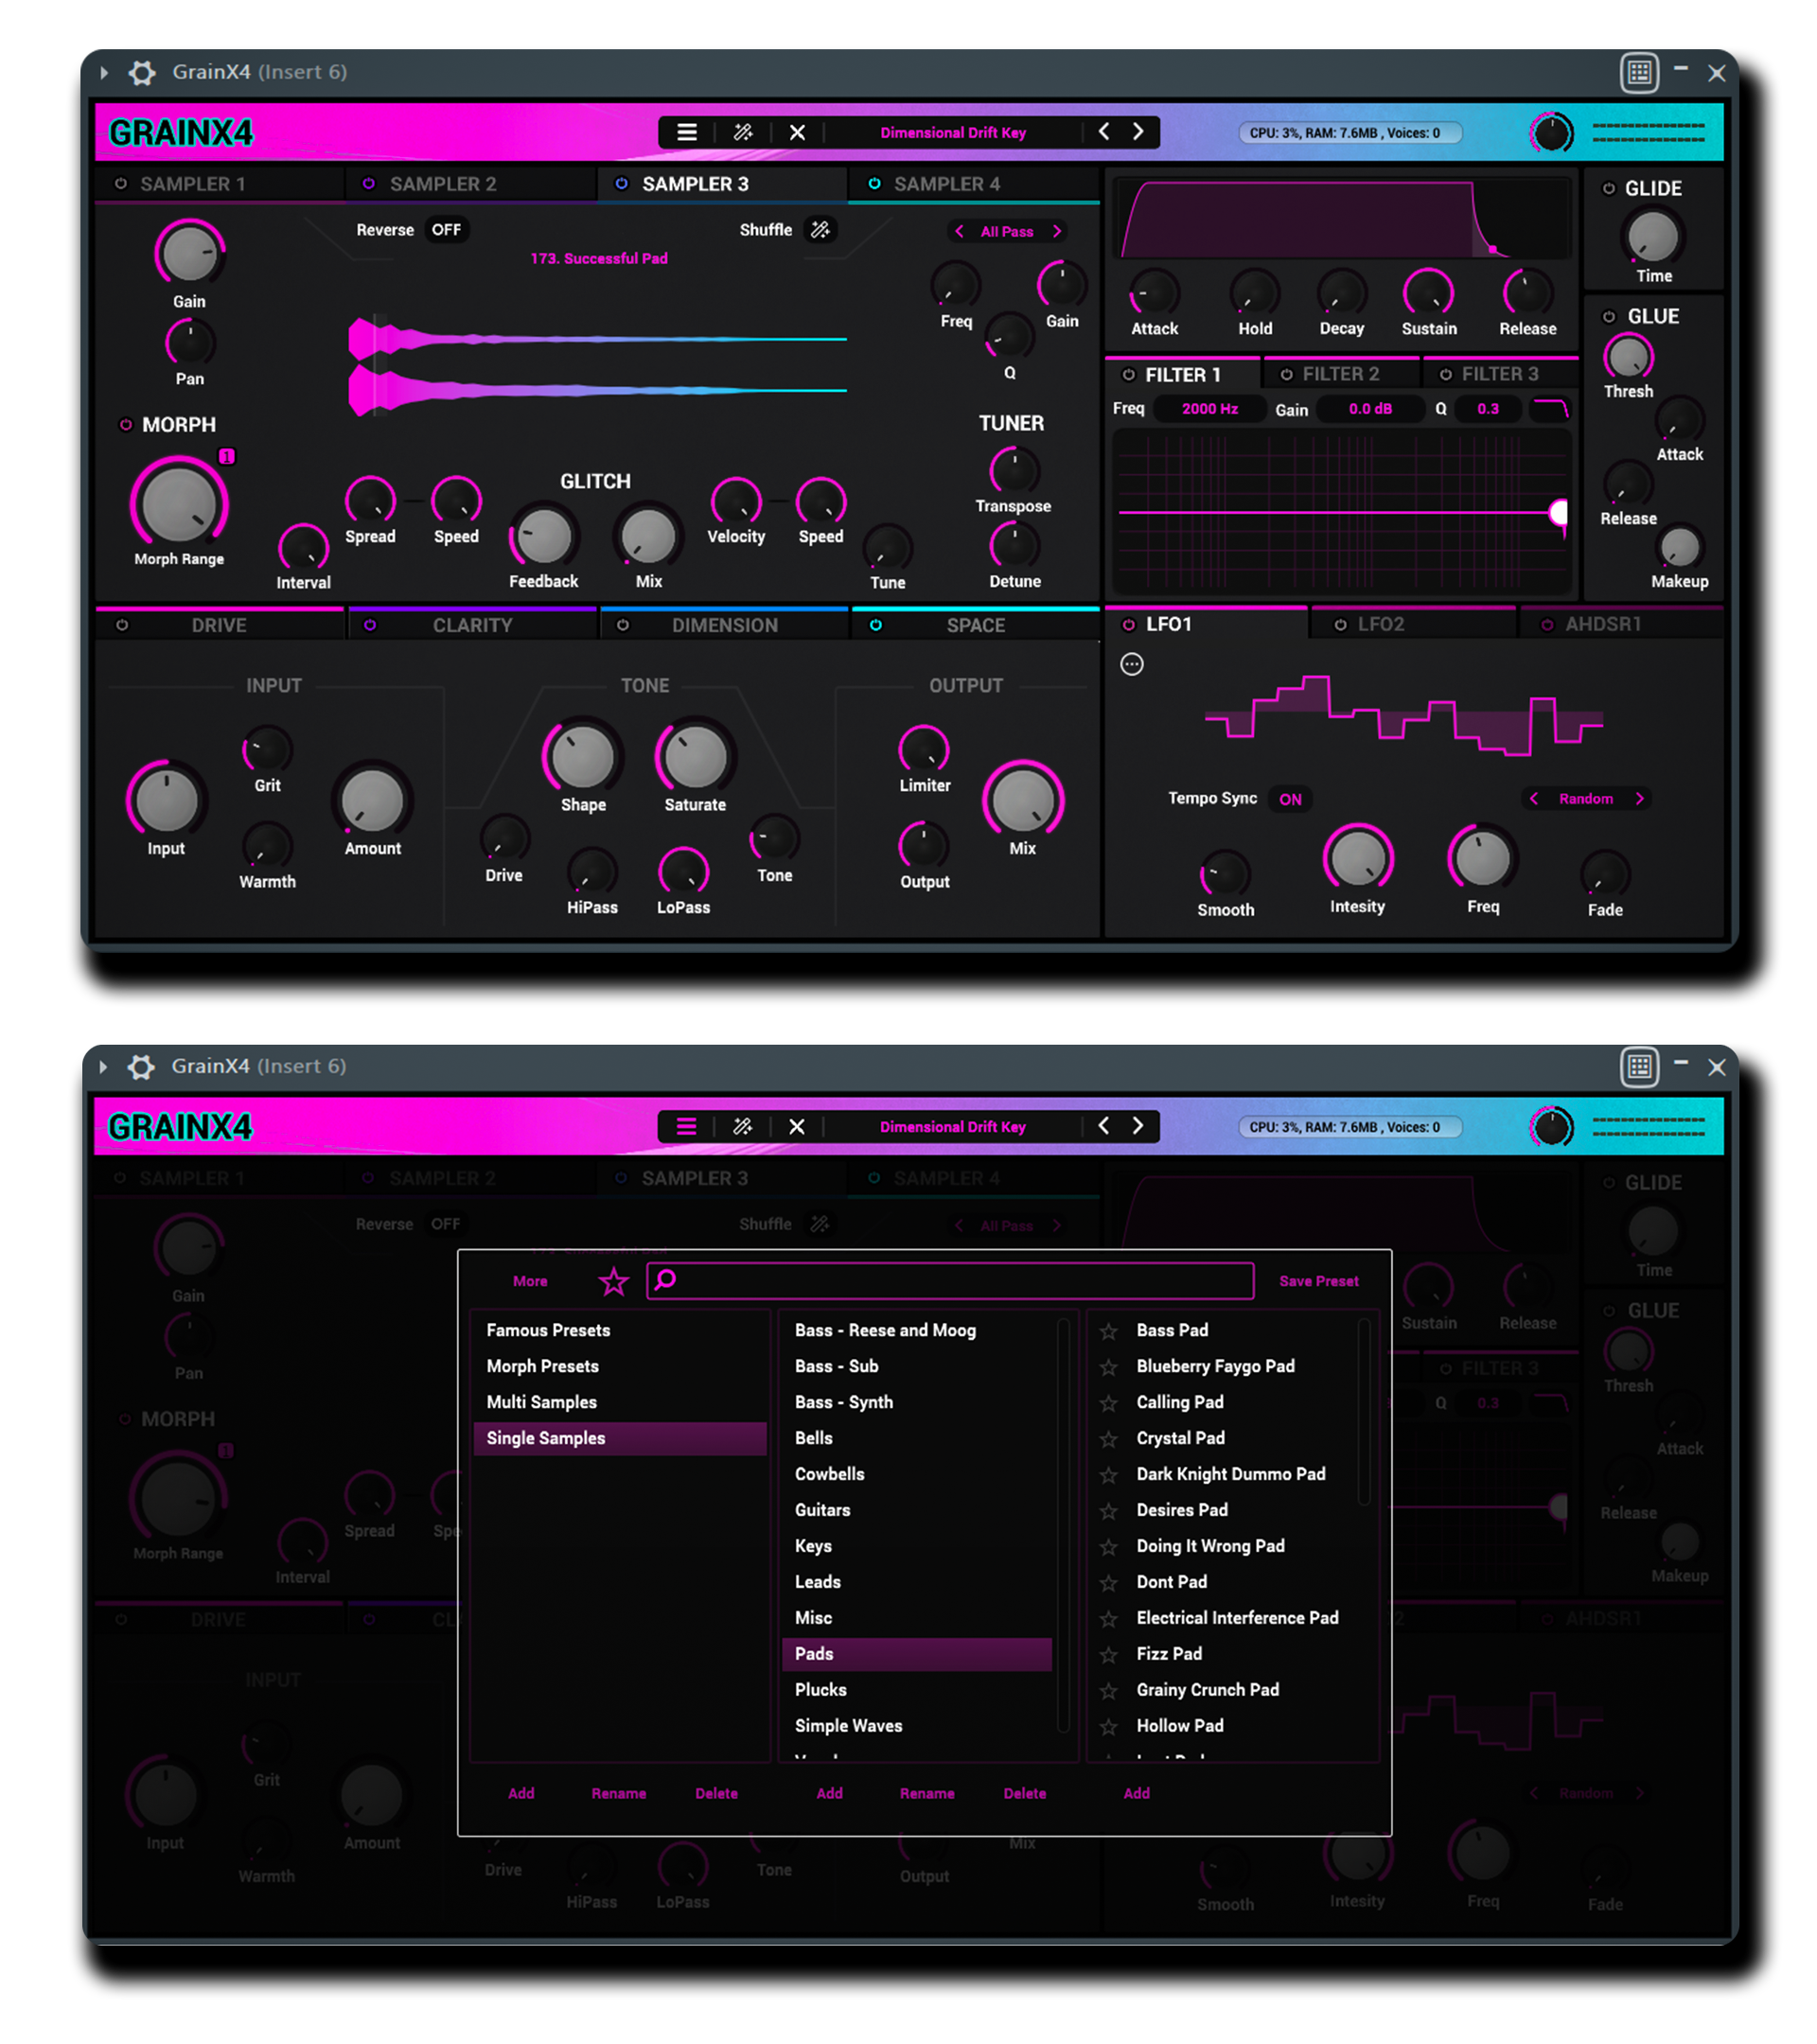Click the Shuffle randomize wand icon

click(820, 230)
